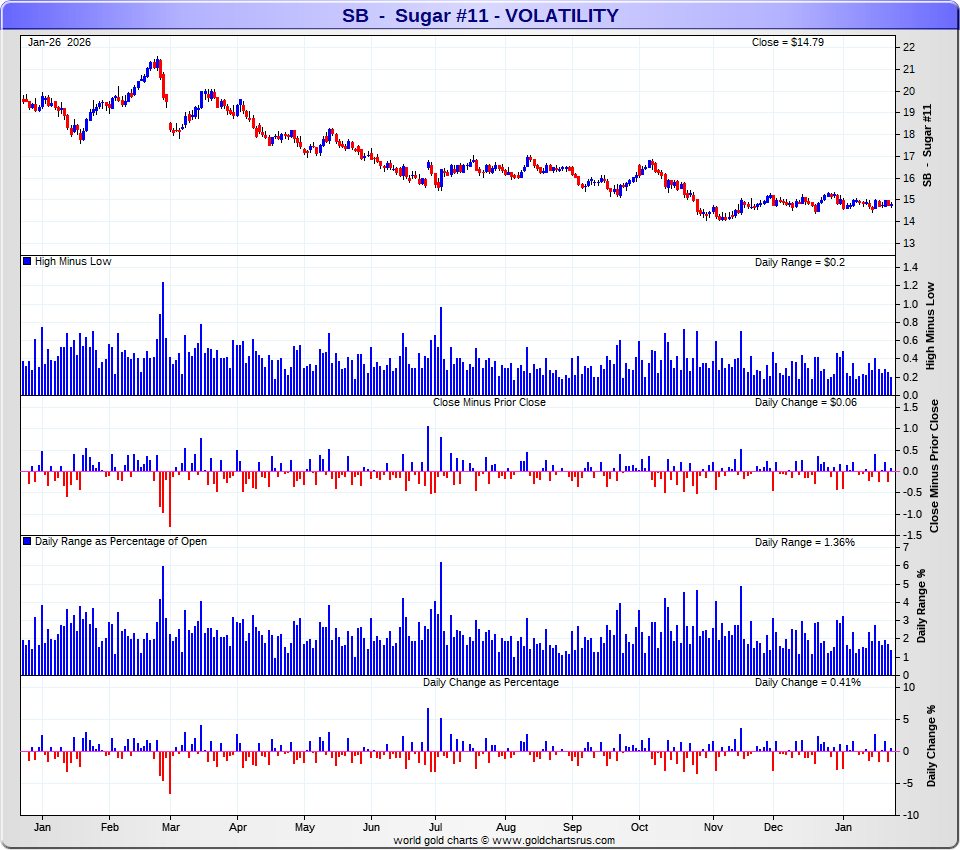Click the Daily Change as Percentage panel heading
Screen dimensions: 960x850
click(490, 682)
